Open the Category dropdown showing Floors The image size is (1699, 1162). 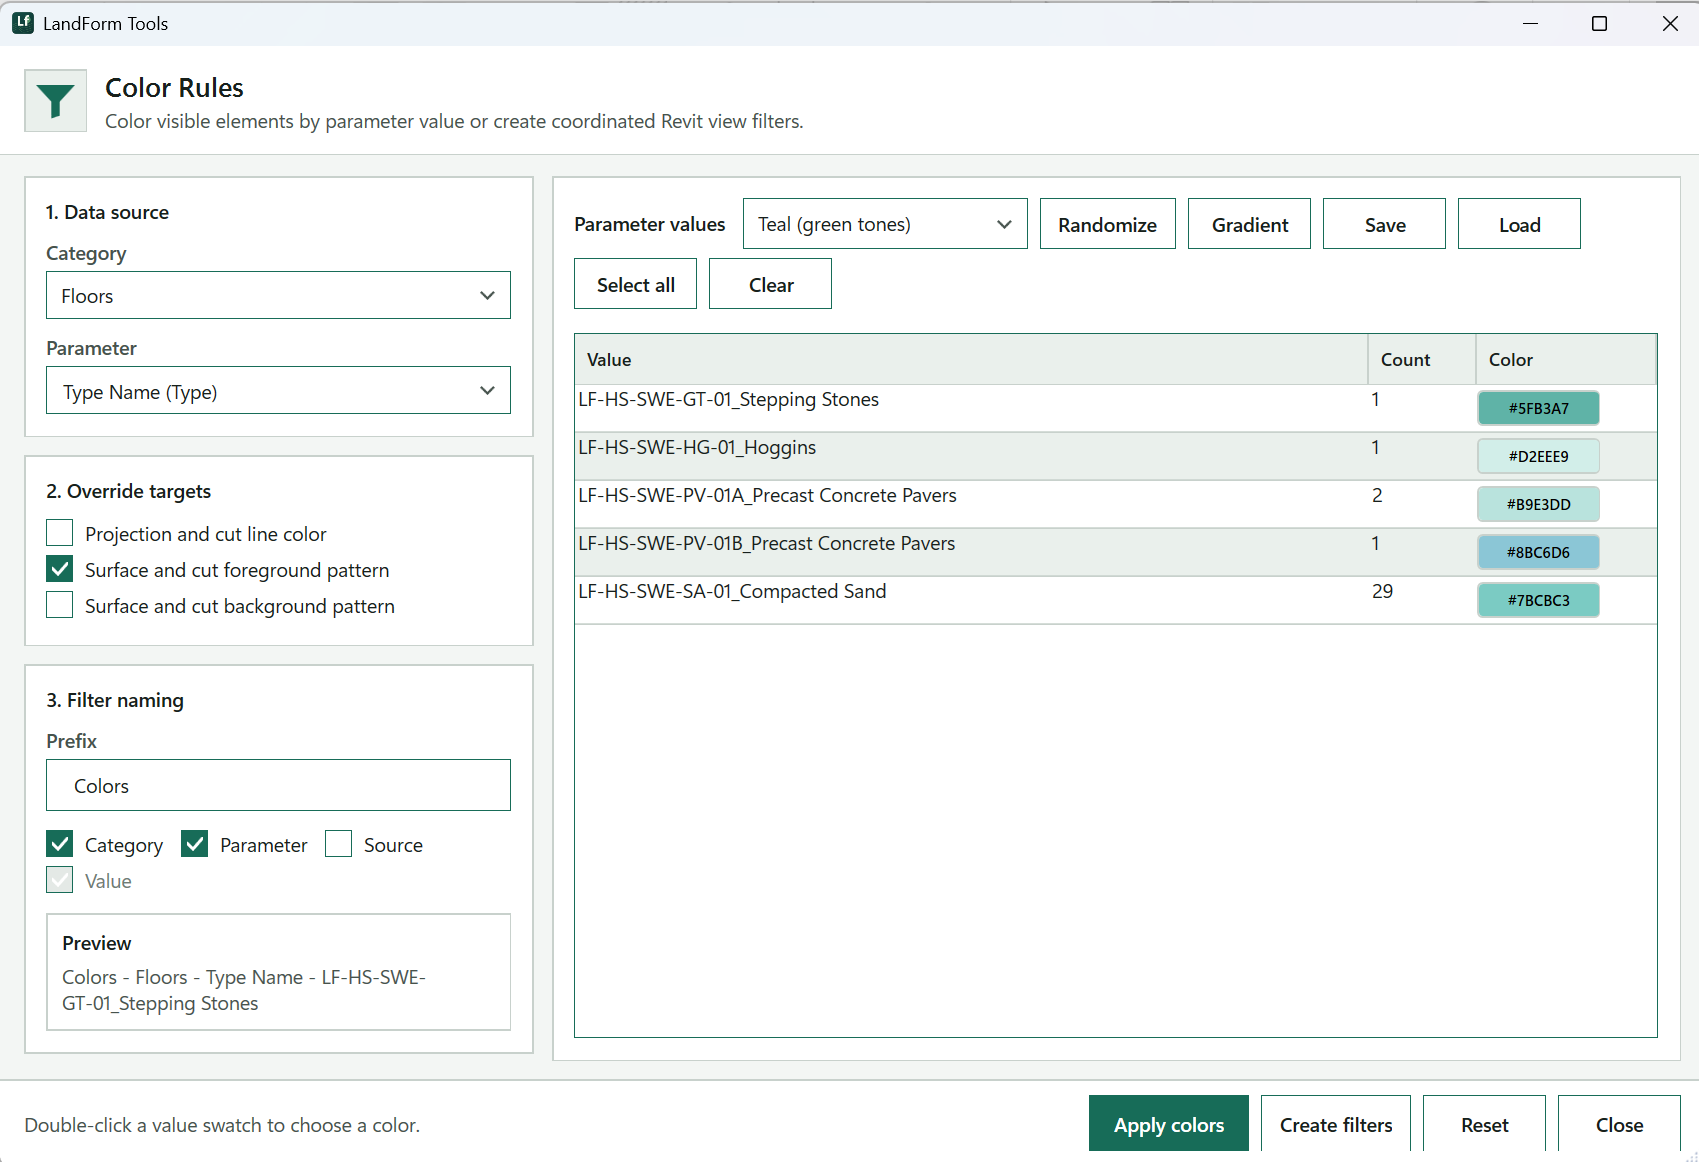pyautogui.click(x=278, y=295)
